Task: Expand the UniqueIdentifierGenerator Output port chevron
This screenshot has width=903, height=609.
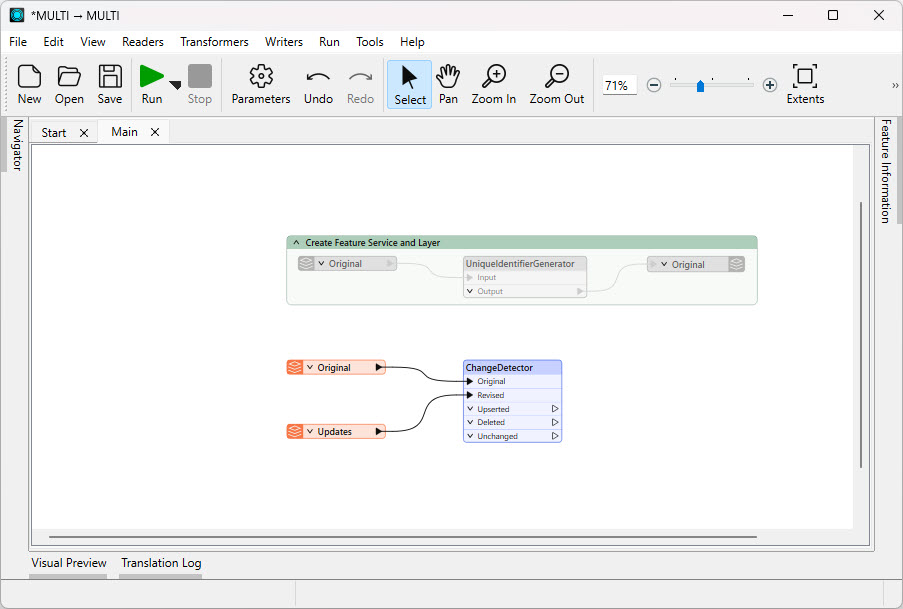Action: (470, 291)
